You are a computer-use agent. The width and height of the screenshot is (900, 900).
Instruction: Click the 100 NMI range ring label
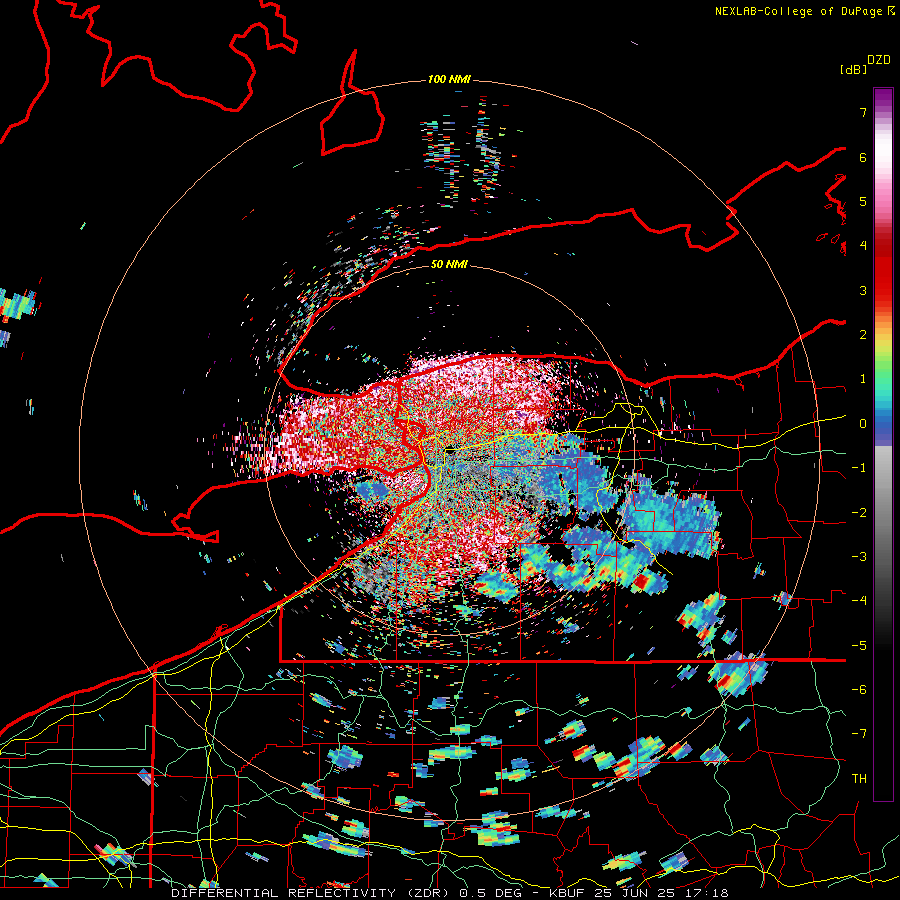pos(449,79)
